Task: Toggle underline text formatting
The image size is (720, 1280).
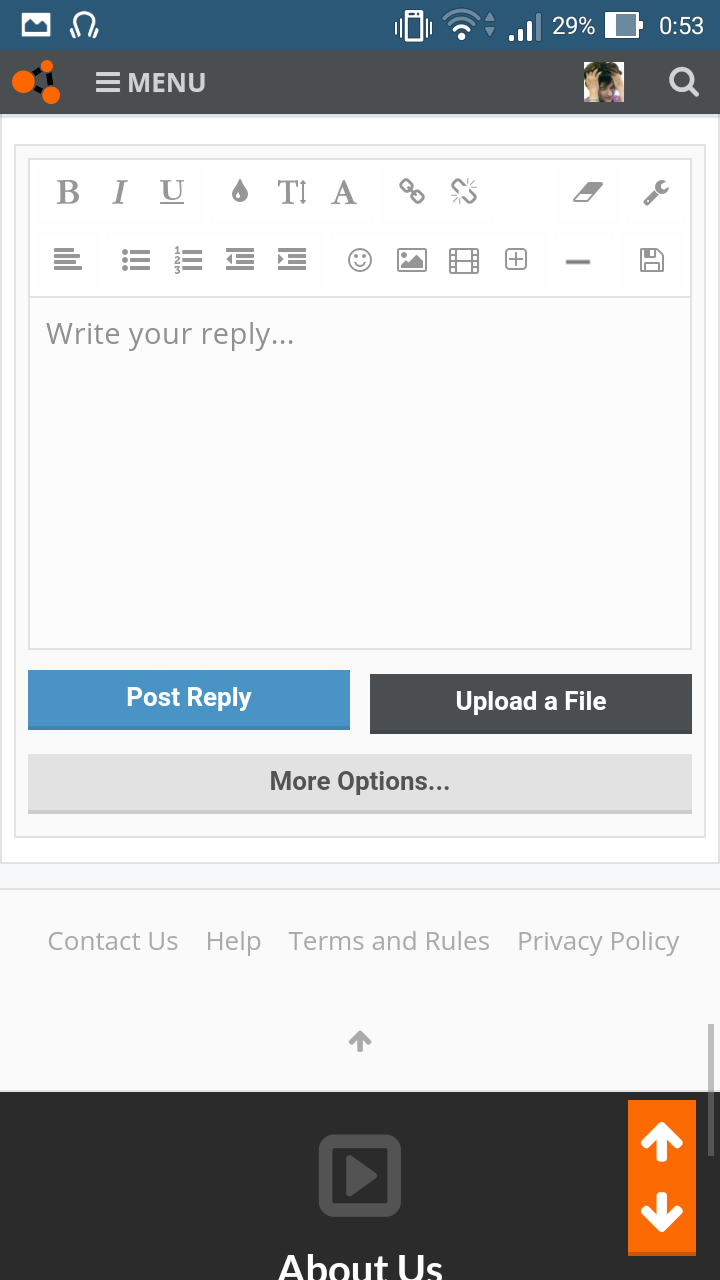Action: point(172,192)
